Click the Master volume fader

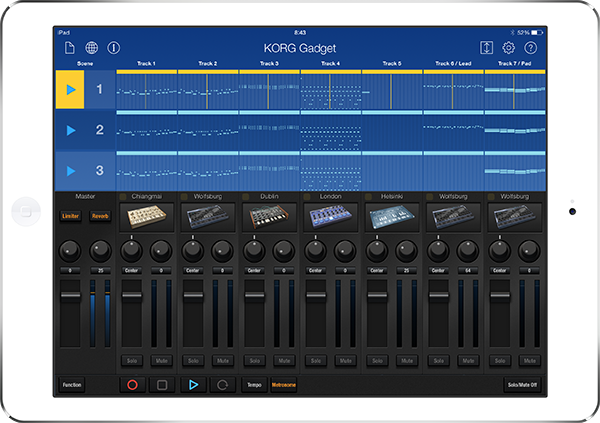[x=70, y=295]
